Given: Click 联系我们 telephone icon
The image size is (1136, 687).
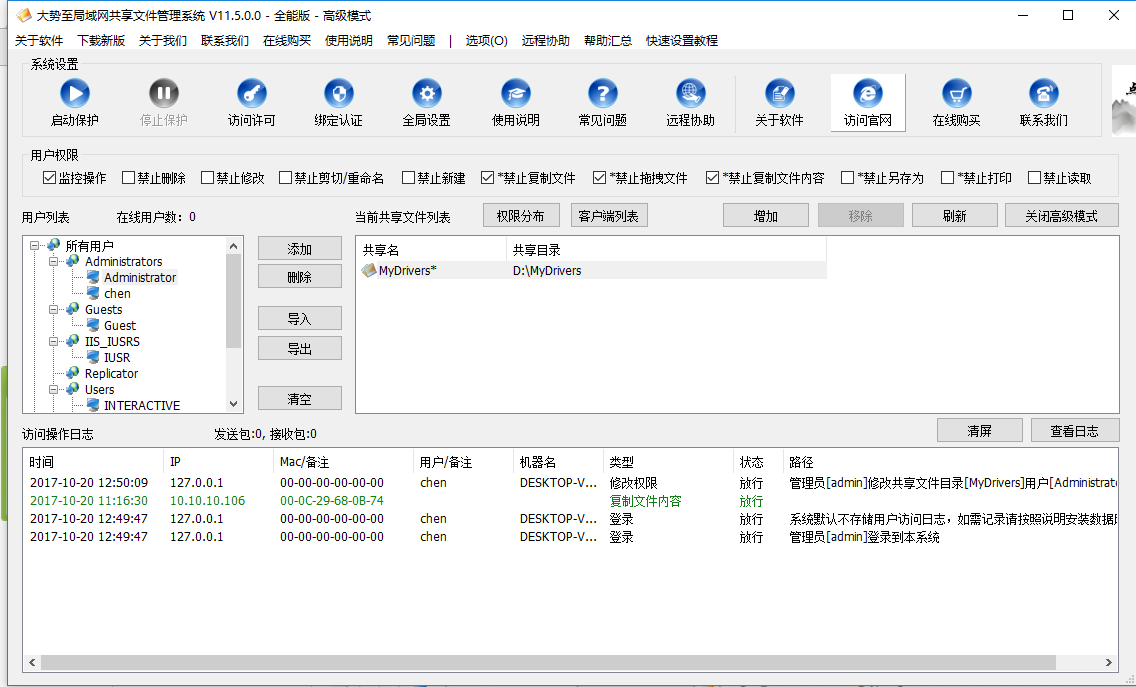Looking at the screenshot, I should point(1043,93).
